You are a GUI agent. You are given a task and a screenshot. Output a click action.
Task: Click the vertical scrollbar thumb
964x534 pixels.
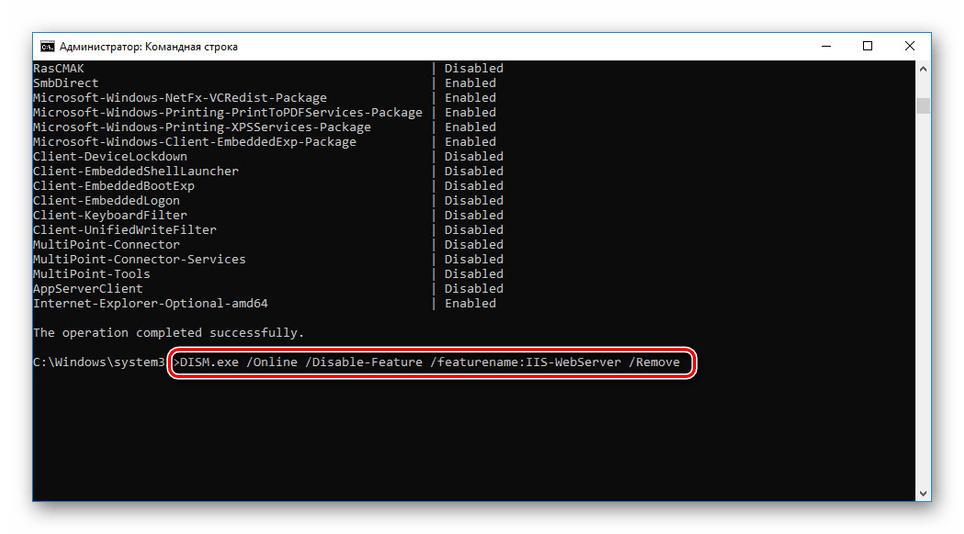(924, 106)
